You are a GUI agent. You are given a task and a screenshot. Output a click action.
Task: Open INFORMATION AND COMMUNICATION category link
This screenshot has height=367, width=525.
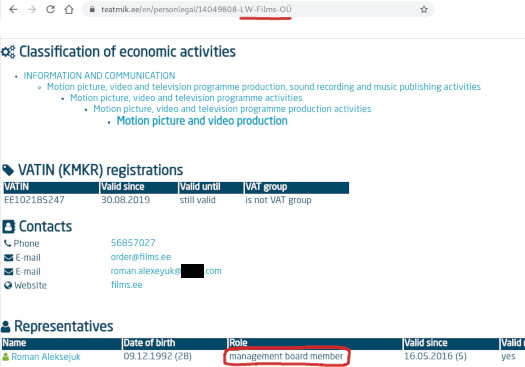(x=99, y=76)
